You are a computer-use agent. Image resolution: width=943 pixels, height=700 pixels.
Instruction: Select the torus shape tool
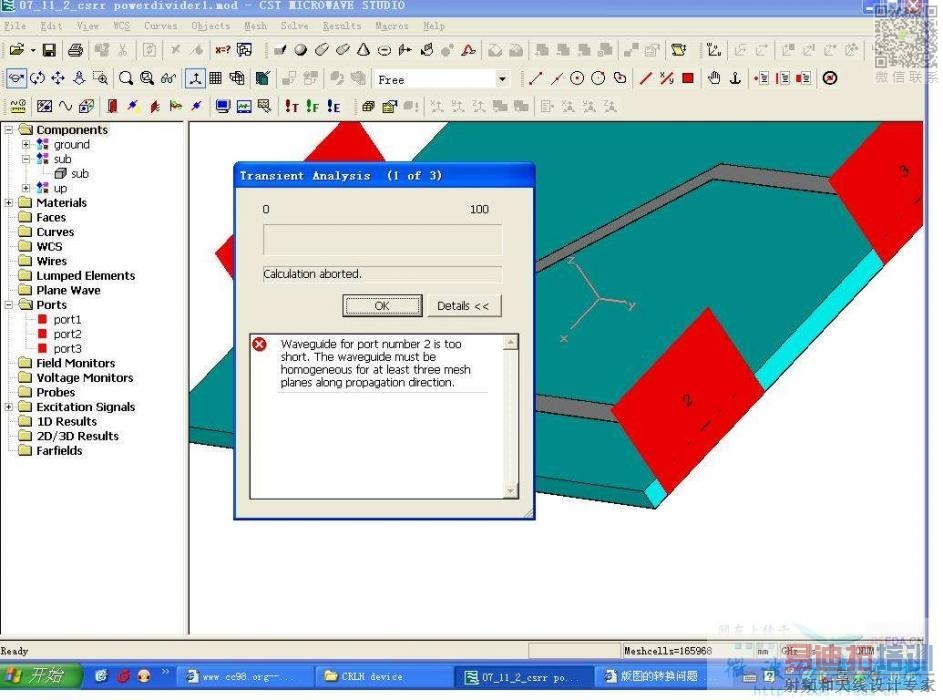tap(384, 50)
